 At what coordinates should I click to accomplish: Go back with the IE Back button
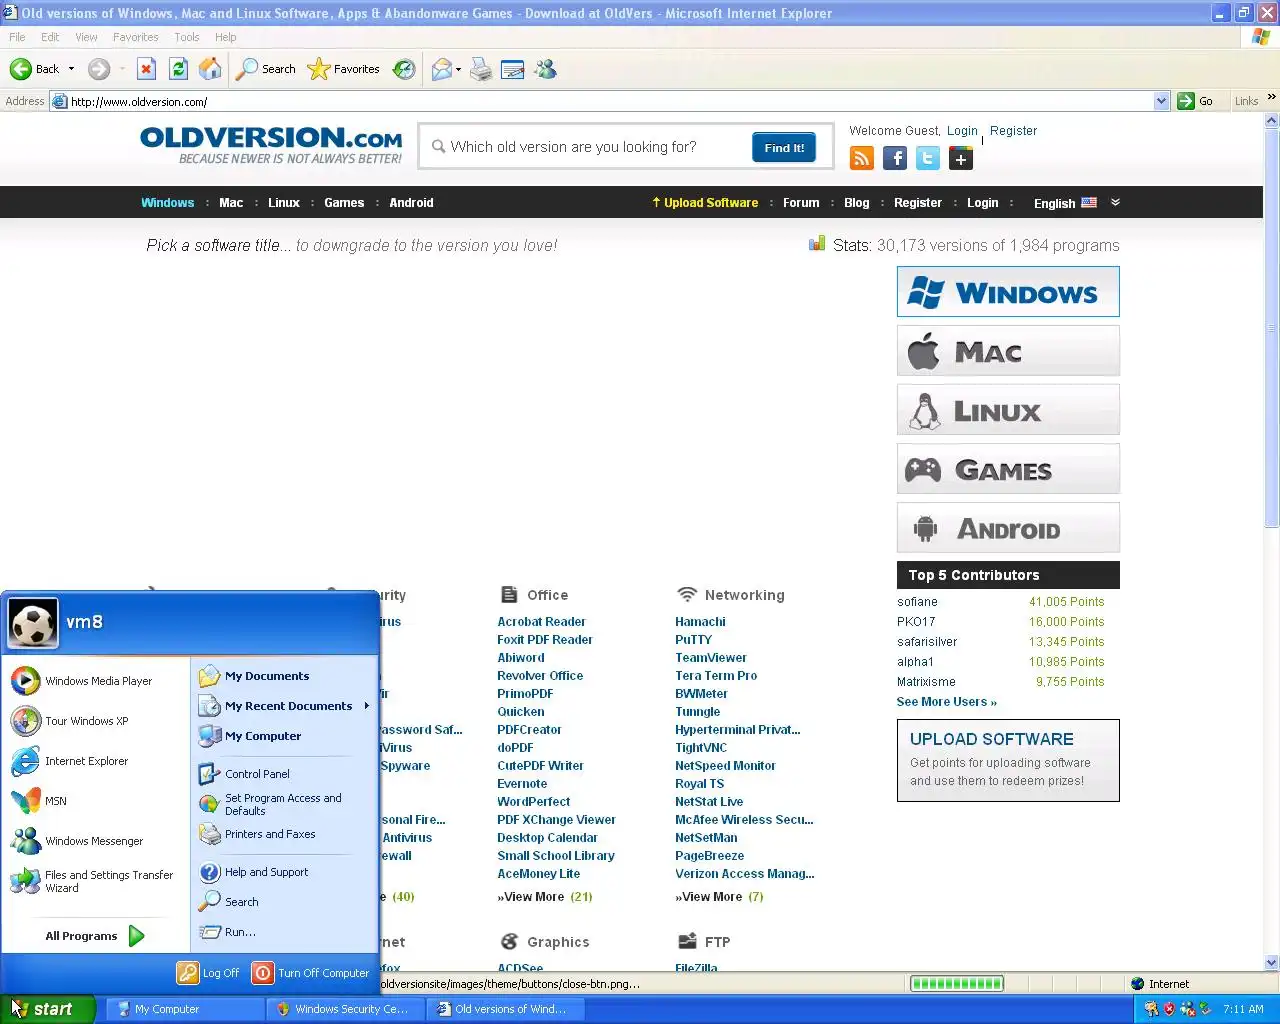pyautogui.click(x=35, y=69)
